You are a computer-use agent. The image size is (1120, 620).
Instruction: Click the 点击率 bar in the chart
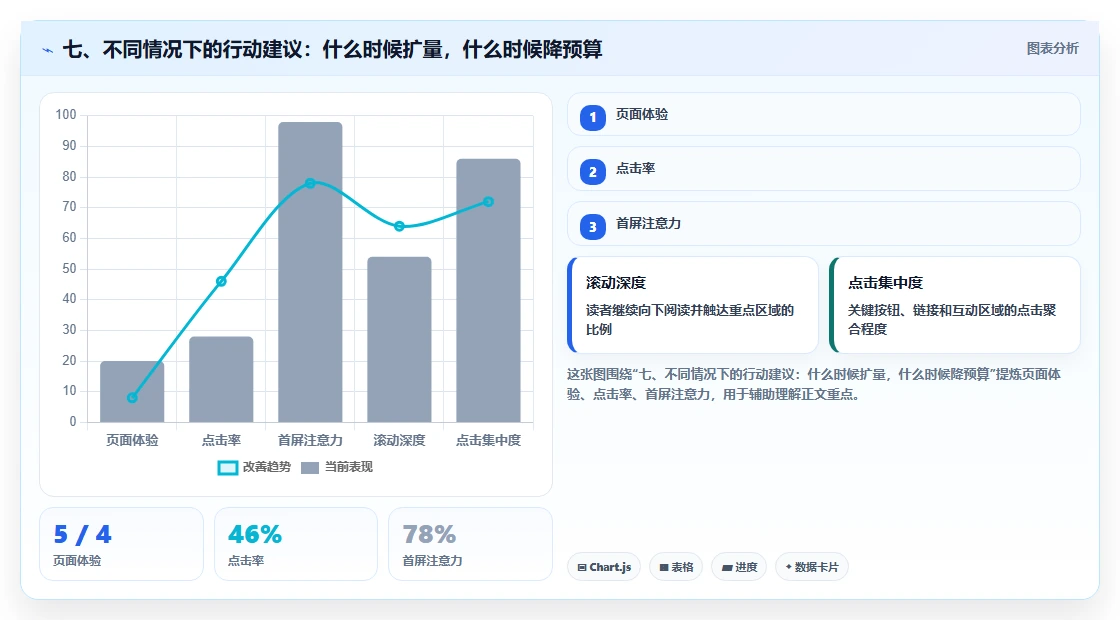[x=221, y=379]
